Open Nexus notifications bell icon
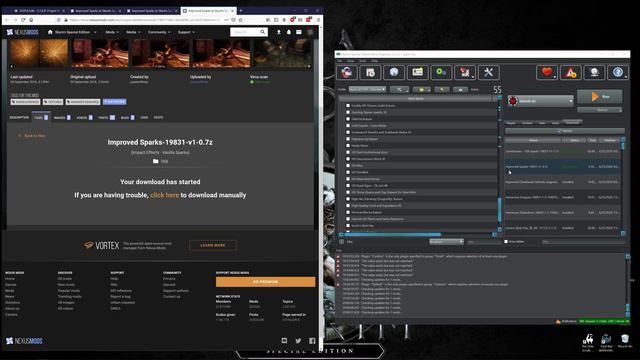 coord(289,32)
